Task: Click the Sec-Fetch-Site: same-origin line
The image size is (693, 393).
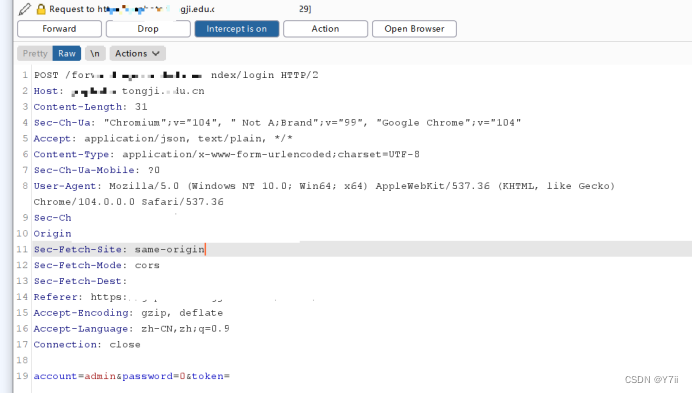Action: [x=119, y=249]
